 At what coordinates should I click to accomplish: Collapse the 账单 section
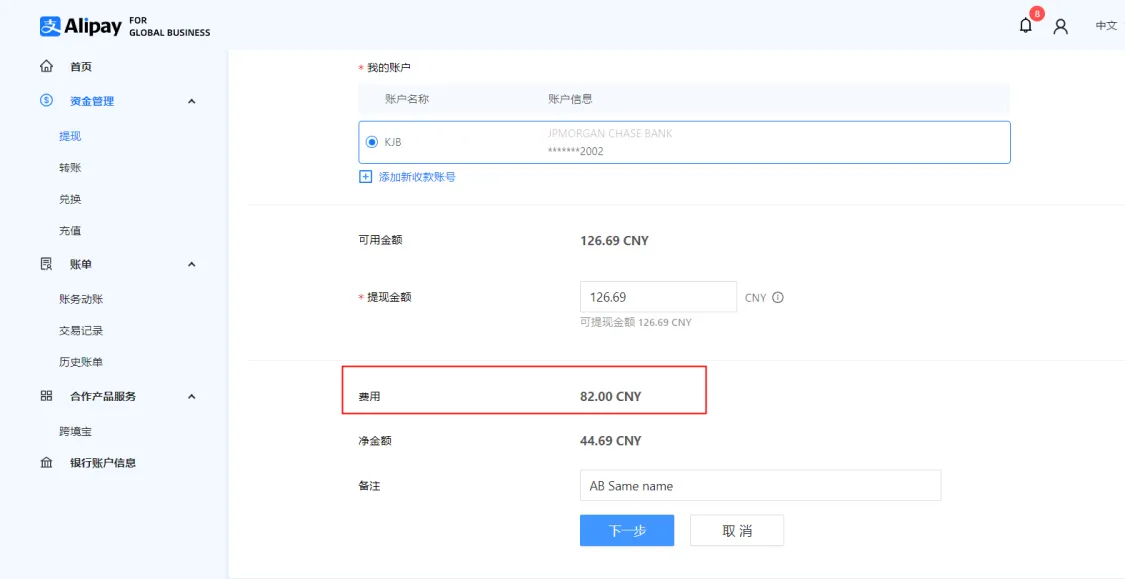(191, 263)
